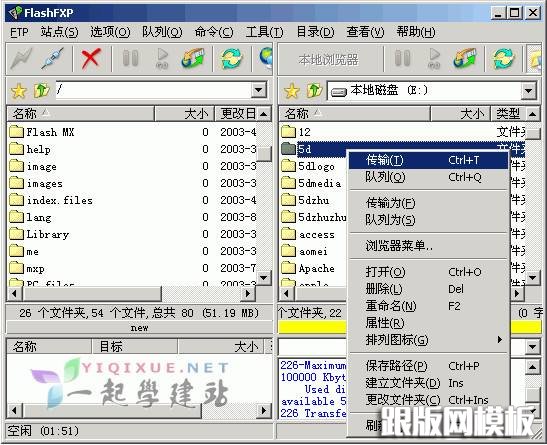The image size is (547, 445).
Task: Open the local disk (E:) drive dropdown
Action: [529, 91]
